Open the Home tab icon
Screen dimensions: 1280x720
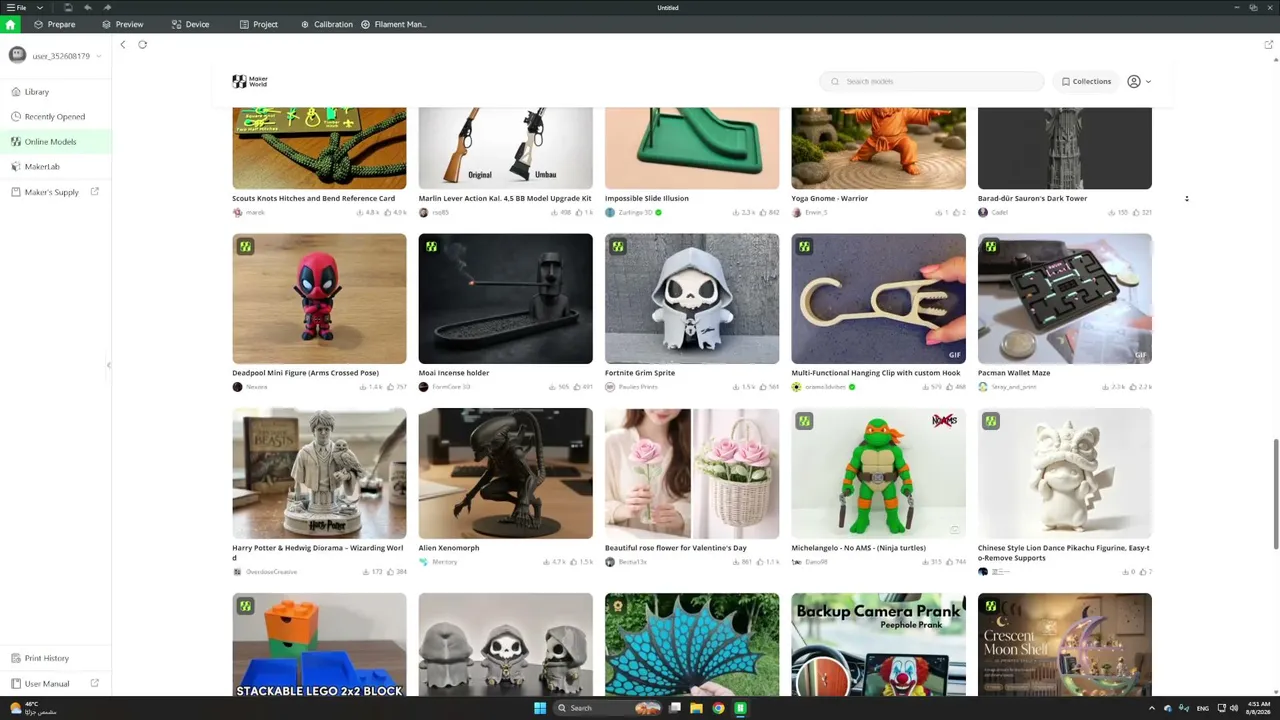click(11, 24)
